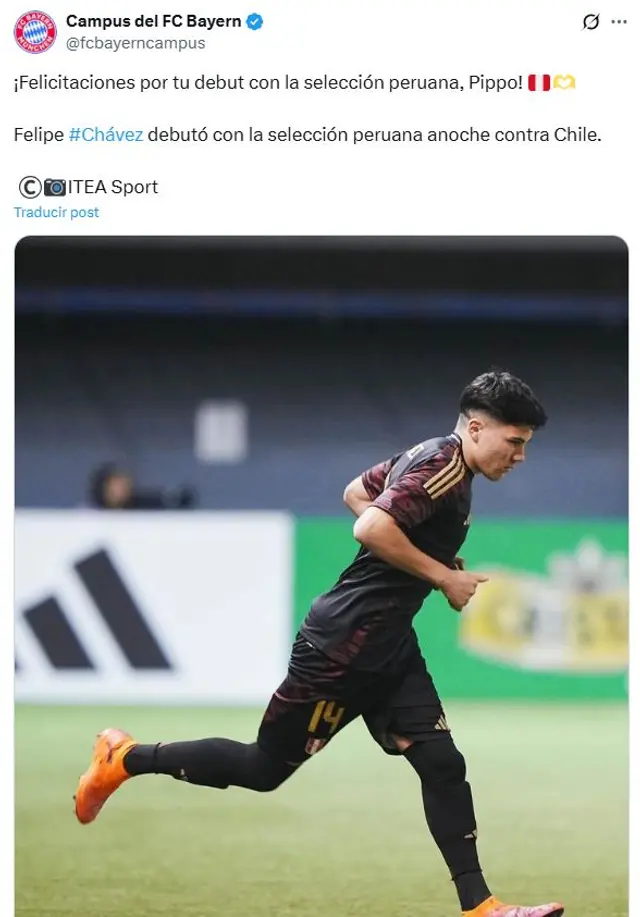
Task: Click the Felicitaciones por tu debut sentence
Action: tap(268, 82)
